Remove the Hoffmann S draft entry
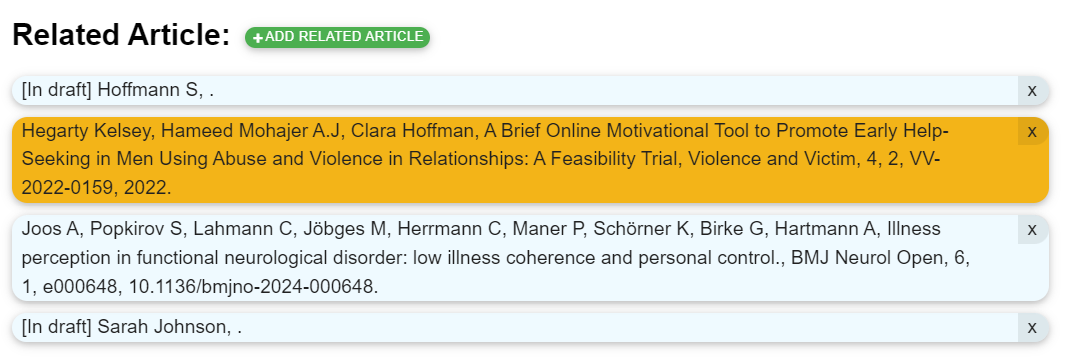The width and height of the screenshot is (1071, 361). pyautogui.click(x=1032, y=91)
